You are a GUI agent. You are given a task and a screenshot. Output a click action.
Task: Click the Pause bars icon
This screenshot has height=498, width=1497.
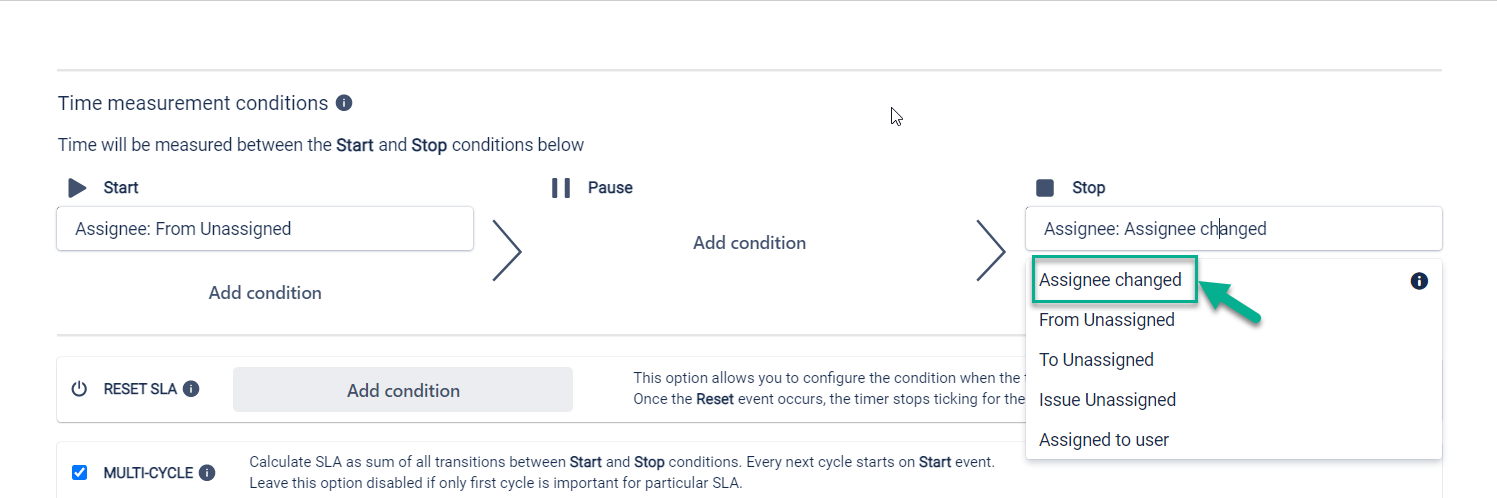(x=561, y=188)
